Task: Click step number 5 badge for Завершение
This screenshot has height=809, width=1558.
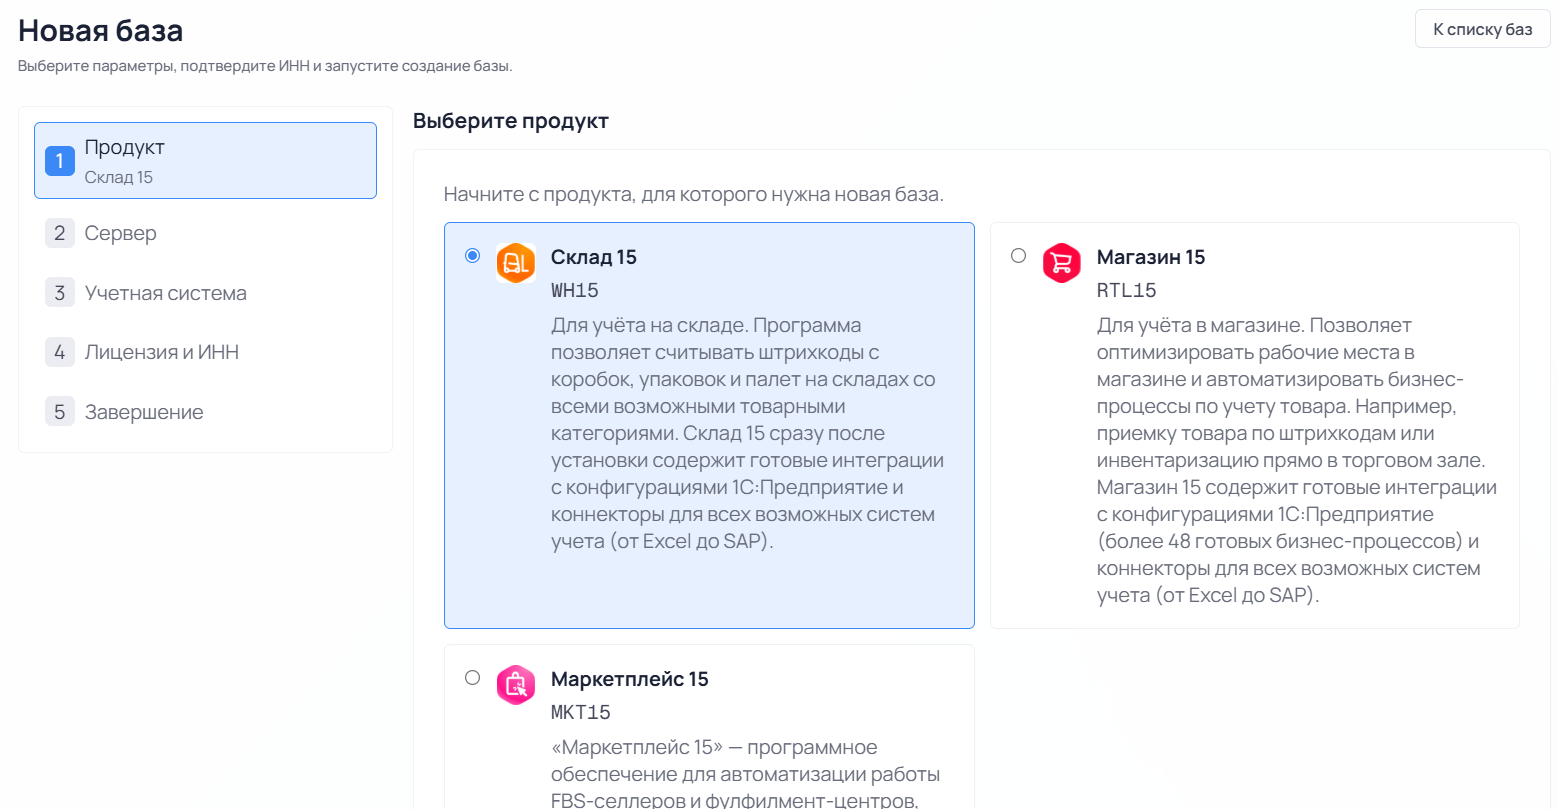Action: click(60, 412)
